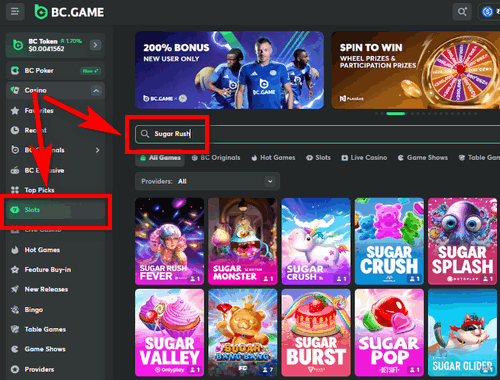Screen dimensions: 500x380
Task: Open Sugar Valley game
Action: coord(169,333)
